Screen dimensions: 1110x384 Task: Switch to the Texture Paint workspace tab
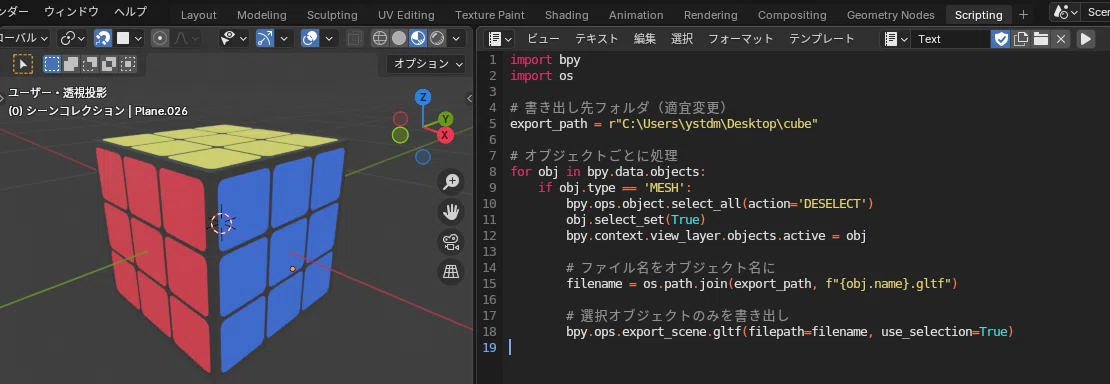pos(490,15)
